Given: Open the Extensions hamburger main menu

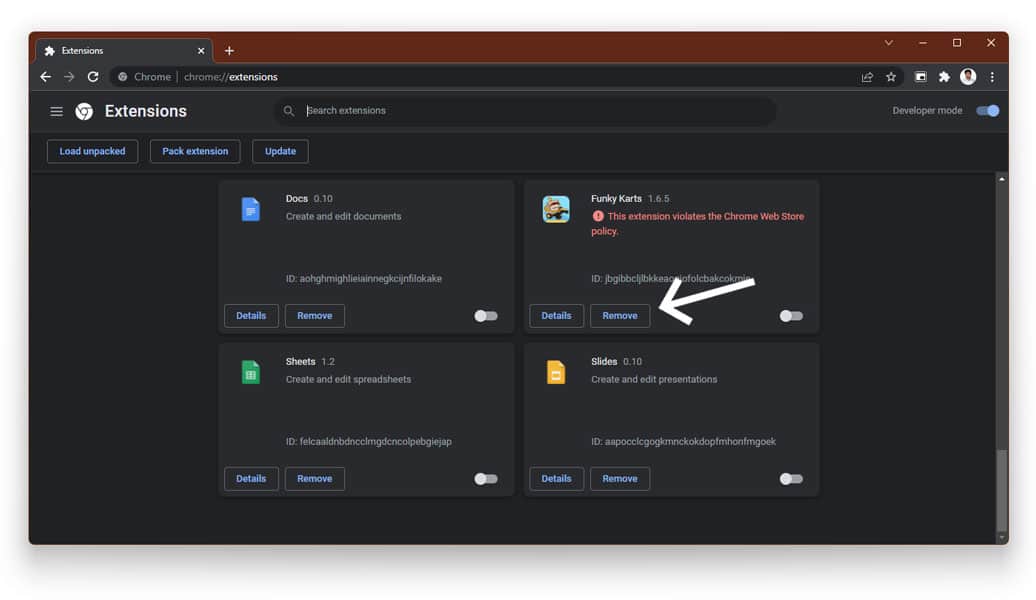Looking at the screenshot, I should 56,111.
